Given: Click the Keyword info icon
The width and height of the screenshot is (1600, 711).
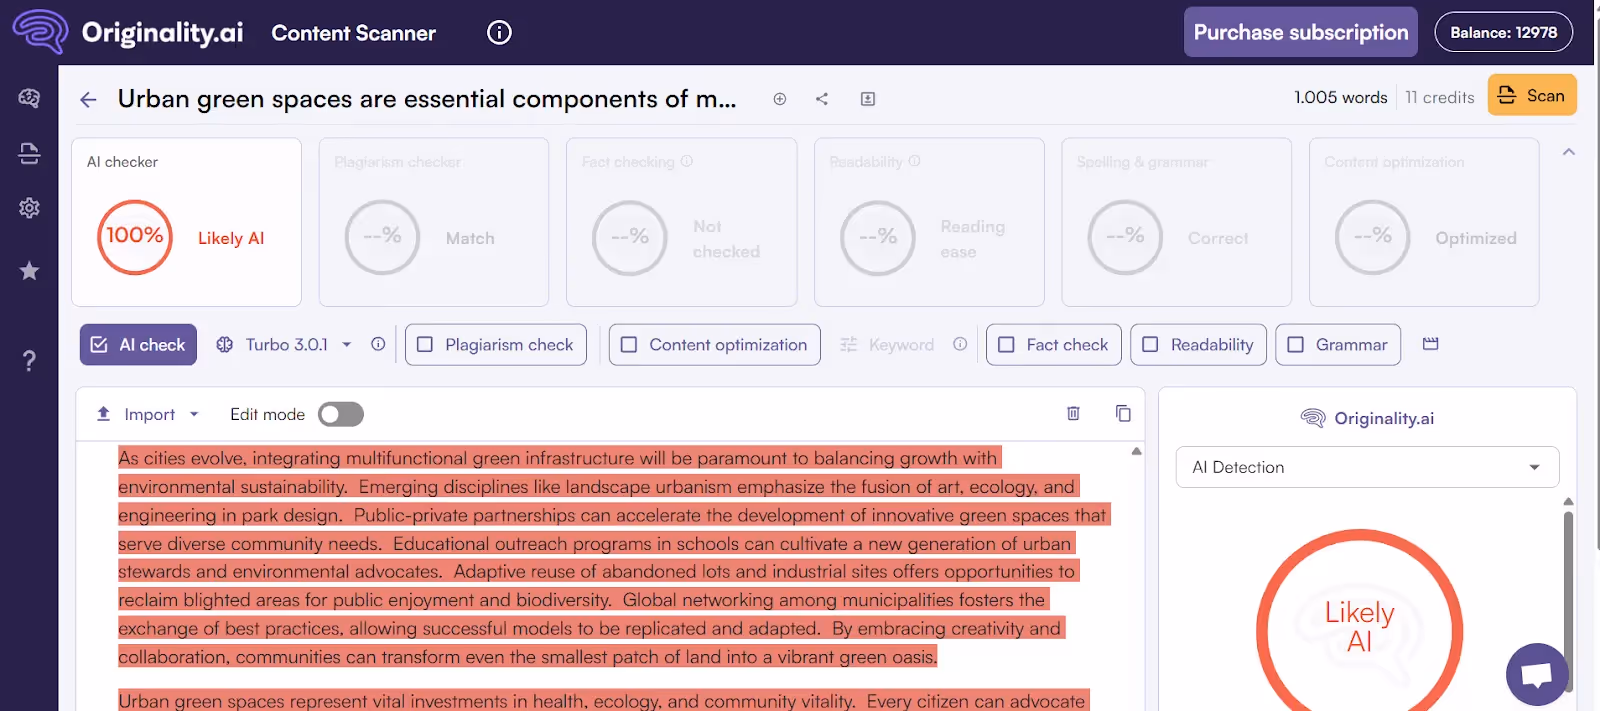Looking at the screenshot, I should coord(960,344).
